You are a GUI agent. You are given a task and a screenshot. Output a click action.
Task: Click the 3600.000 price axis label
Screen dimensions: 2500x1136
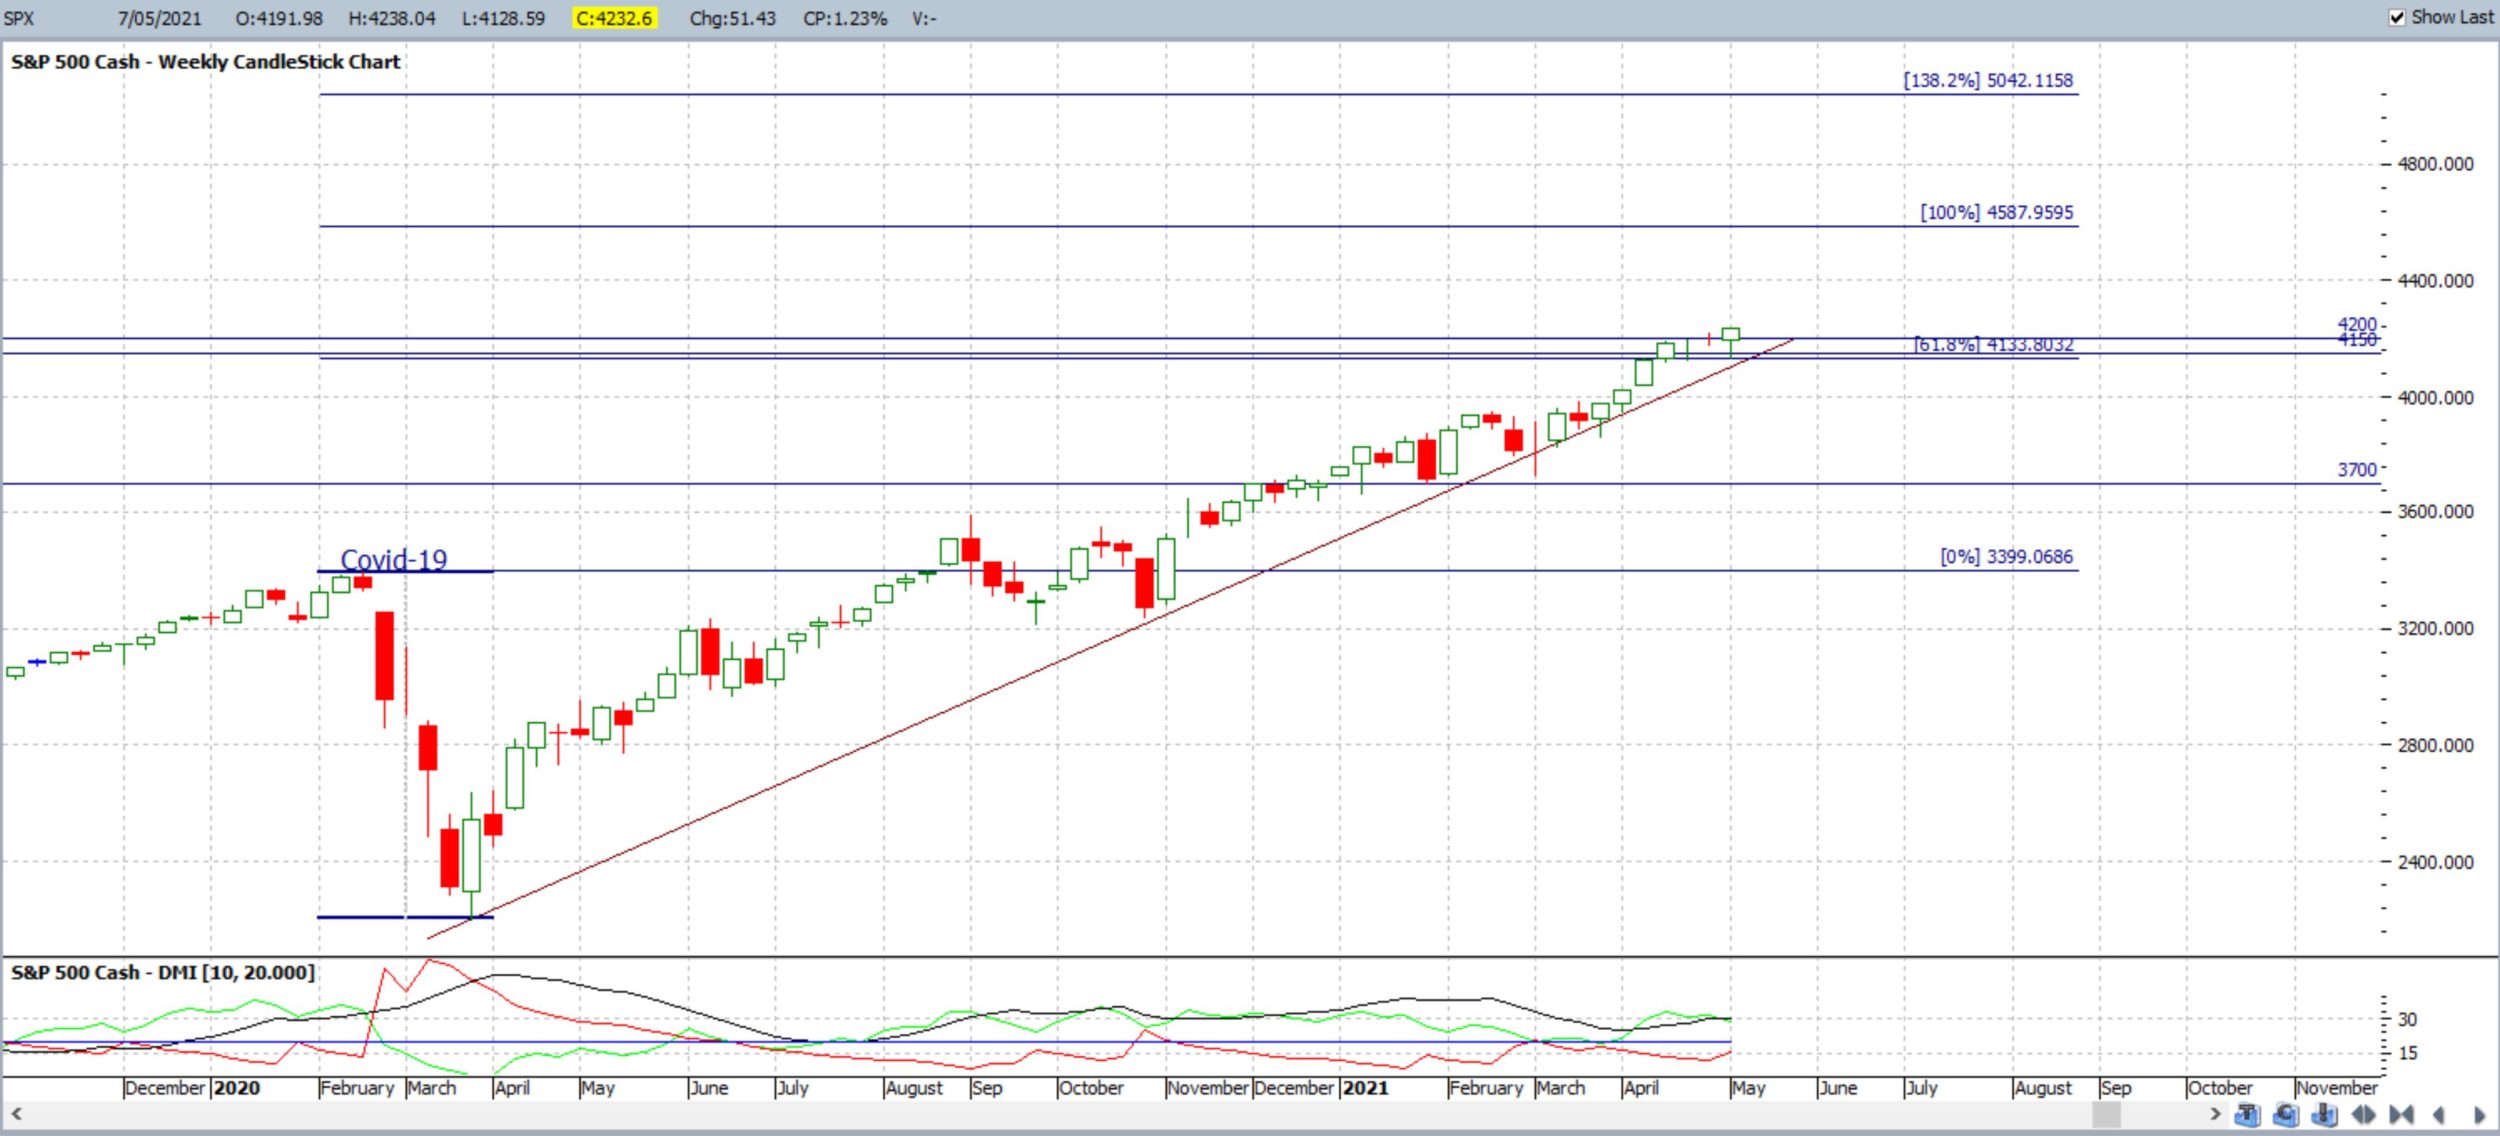pyautogui.click(x=2436, y=512)
